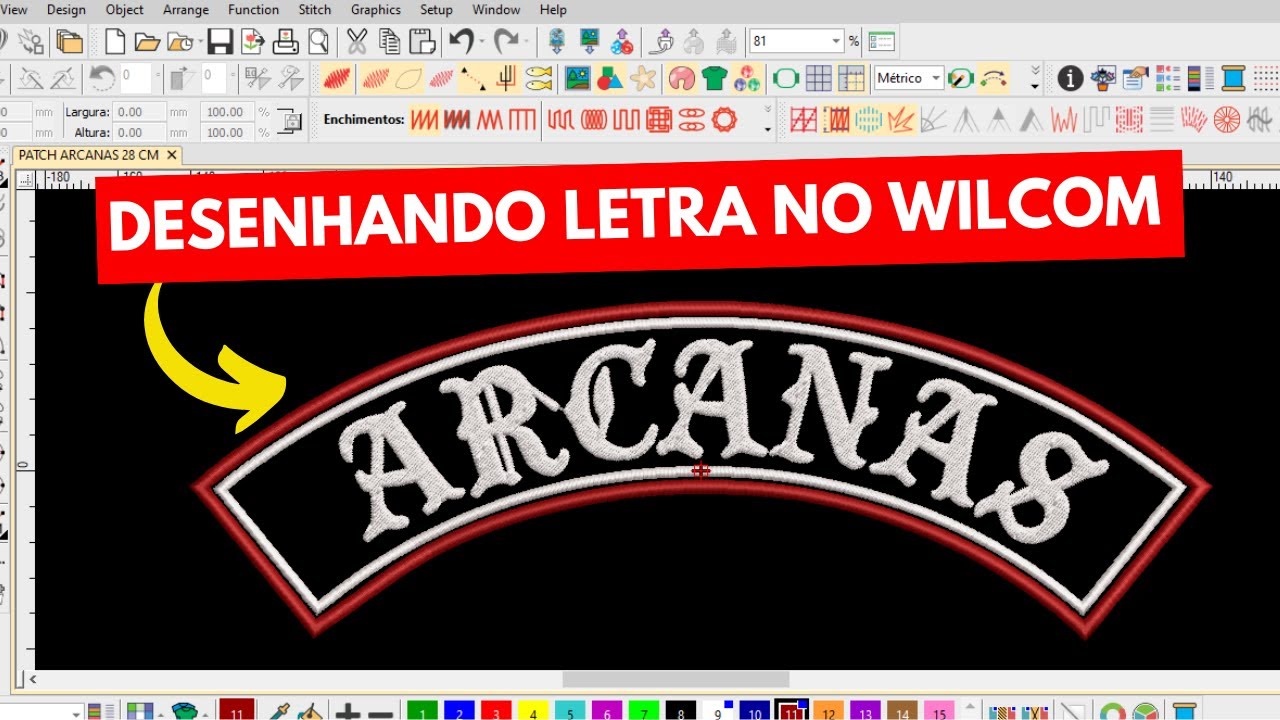Click the Largura width input field
Image resolution: width=1280 pixels, height=720 pixels.
[140, 112]
